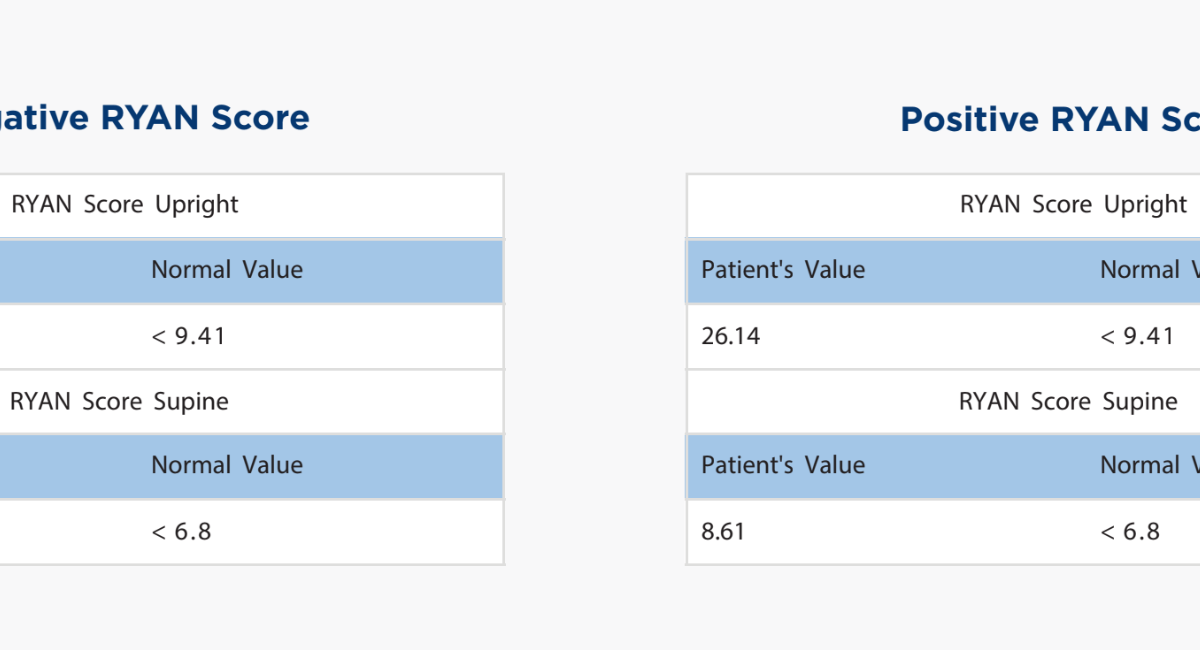1200x650 pixels.
Task: Click Normal Value header in right Upright section
Action: 1150,270
